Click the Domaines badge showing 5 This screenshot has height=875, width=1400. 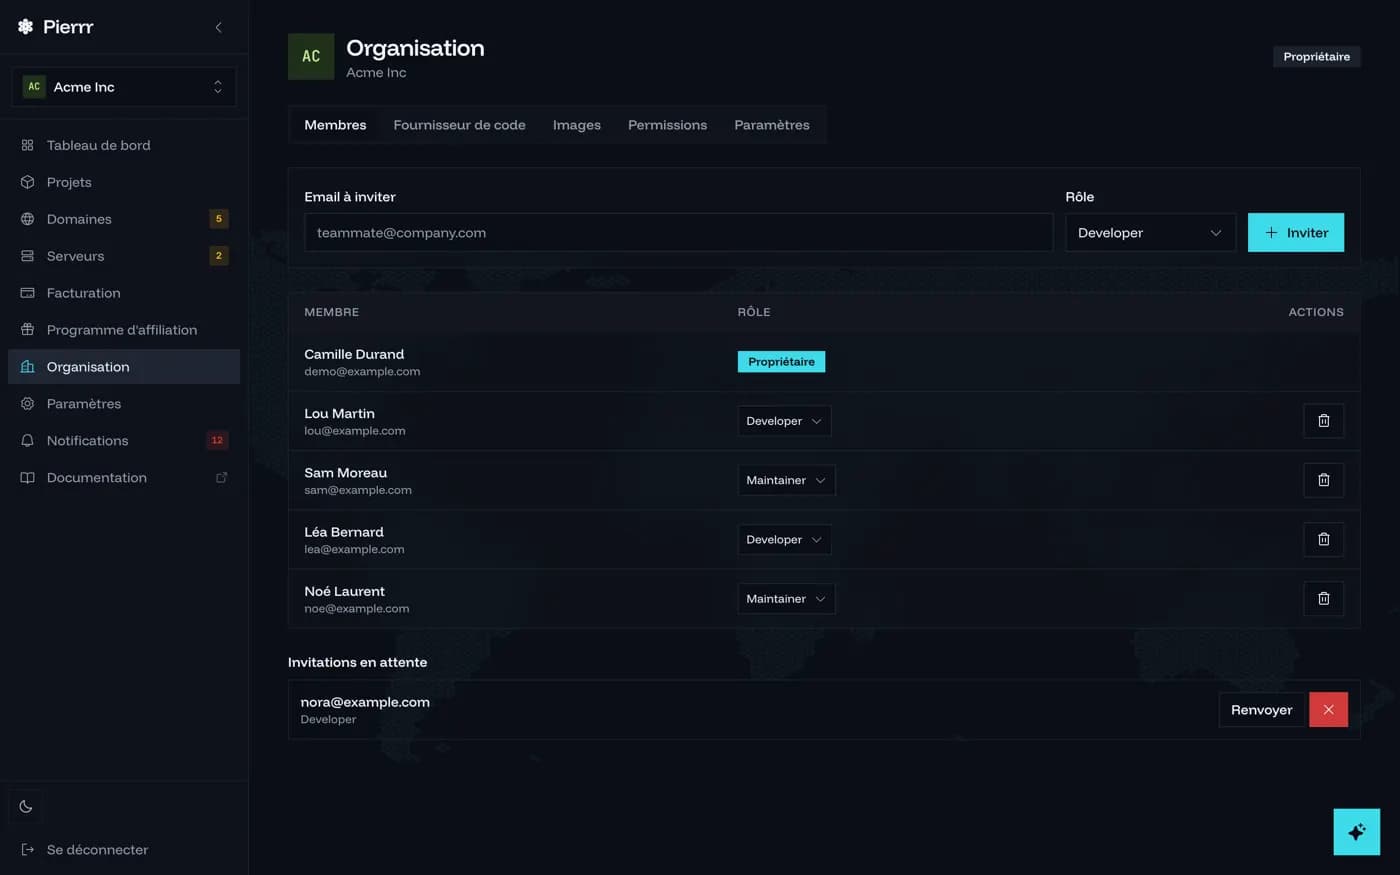[219, 219]
